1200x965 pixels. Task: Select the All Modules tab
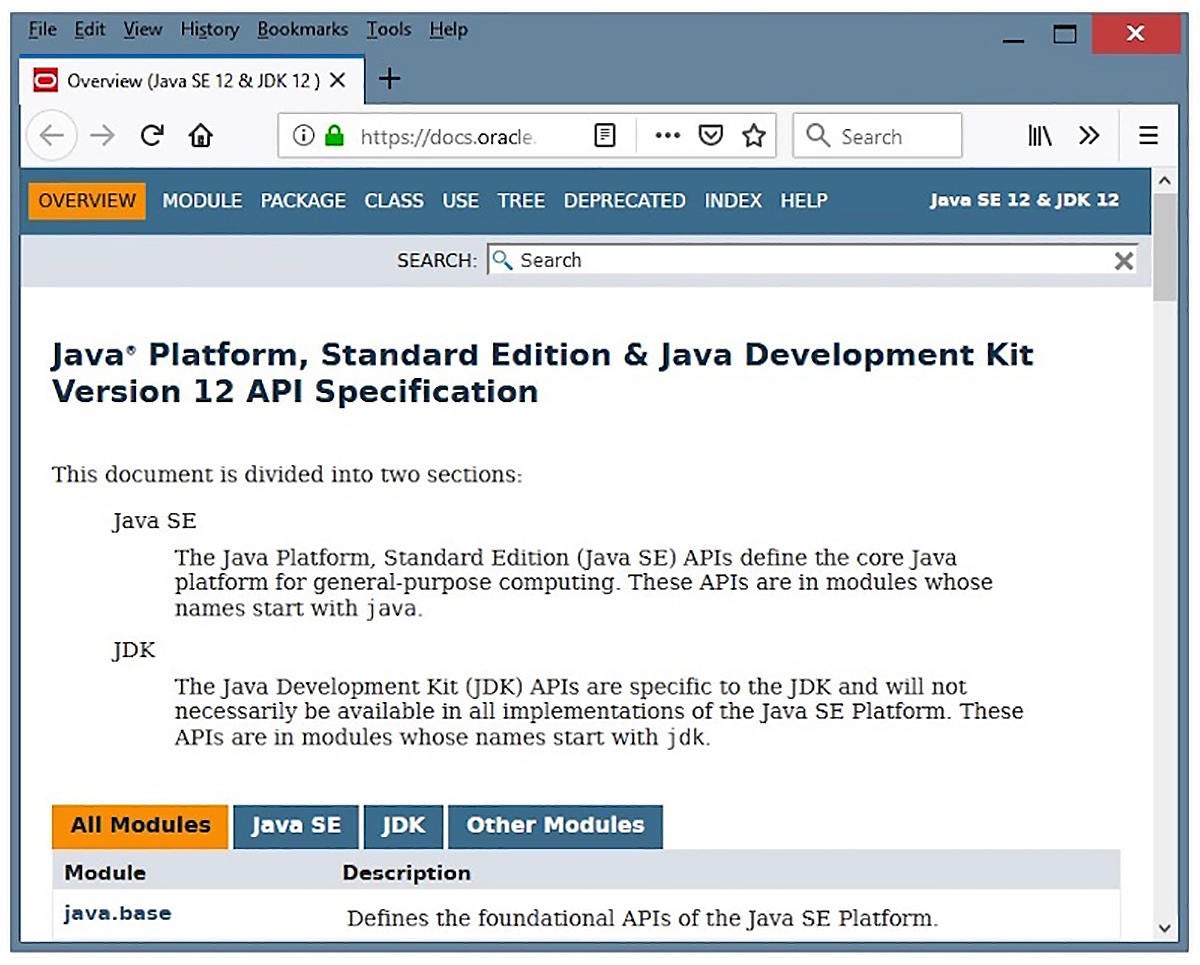pyautogui.click(x=140, y=826)
